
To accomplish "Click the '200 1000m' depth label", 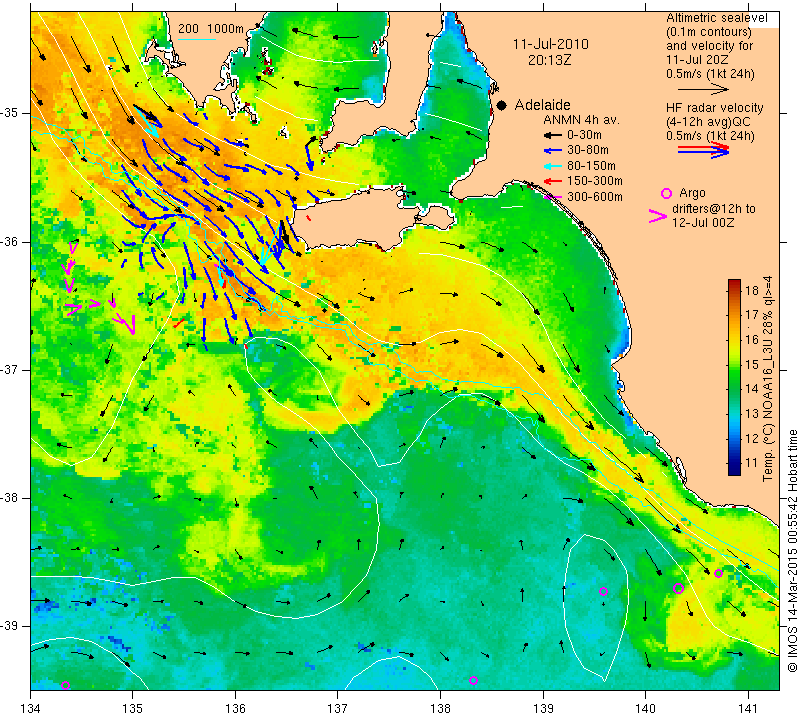I will click(211, 29).
